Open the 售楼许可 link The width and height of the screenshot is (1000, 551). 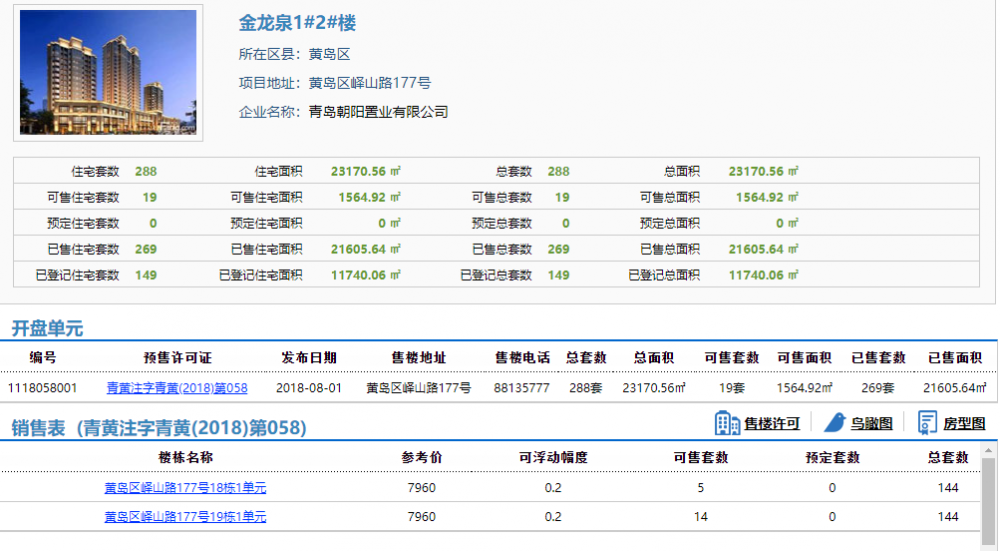[x=772, y=423]
